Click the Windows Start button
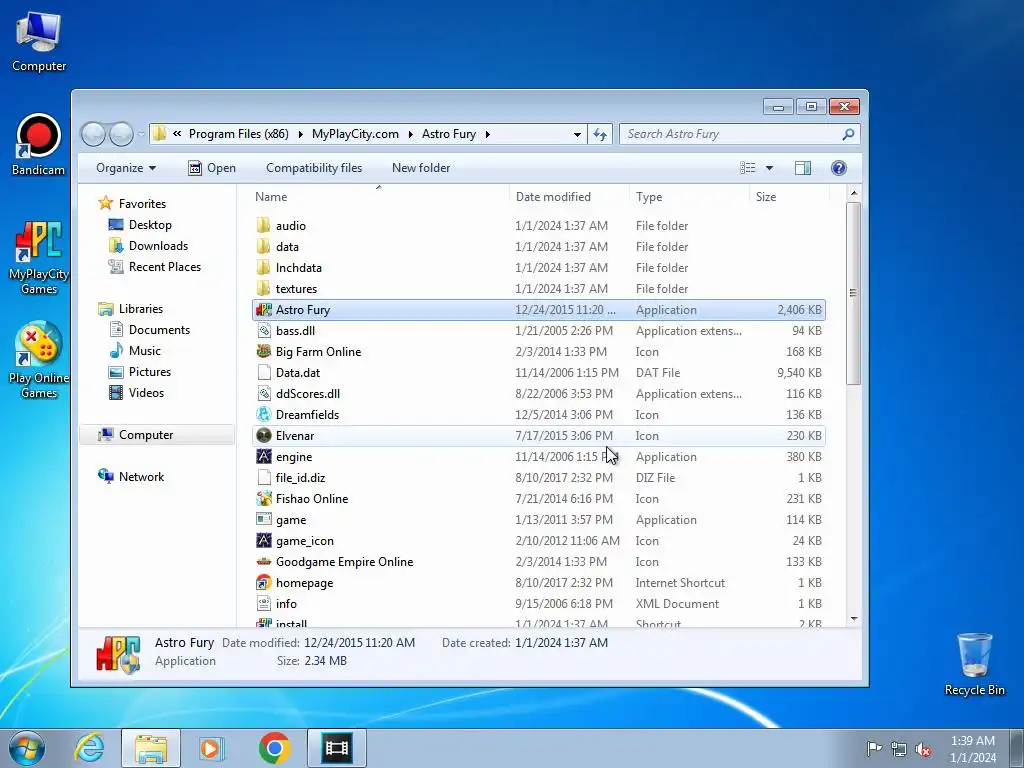The height and width of the screenshot is (768, 1024). pos(27,748)
